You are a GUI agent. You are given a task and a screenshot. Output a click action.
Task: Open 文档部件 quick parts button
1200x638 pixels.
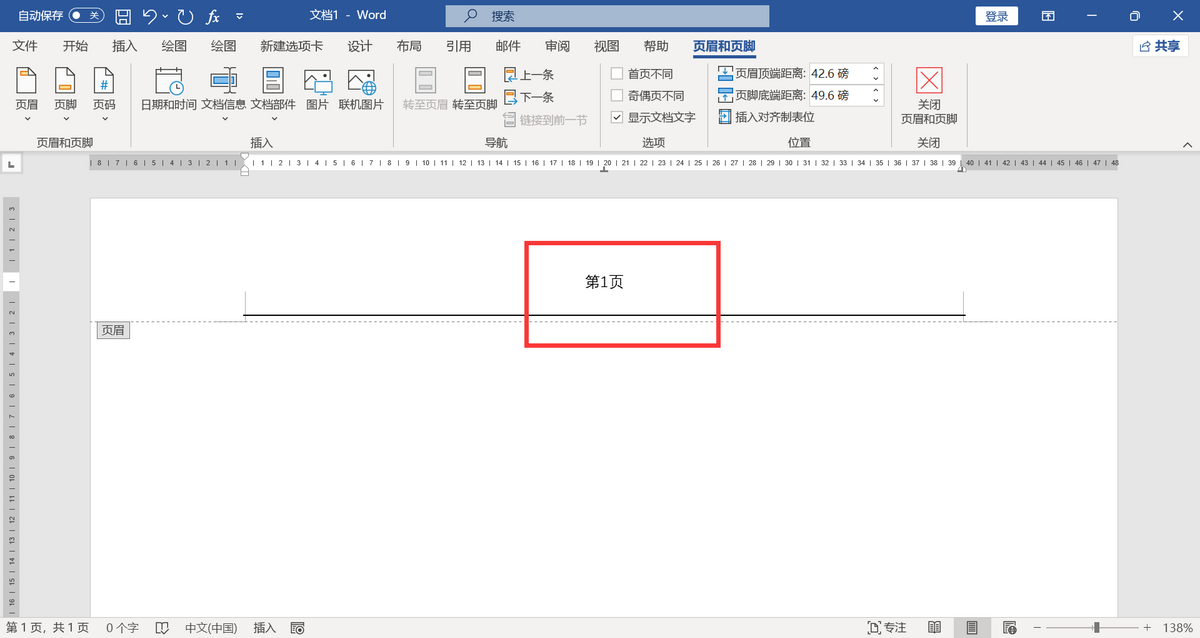coord(273,95)
